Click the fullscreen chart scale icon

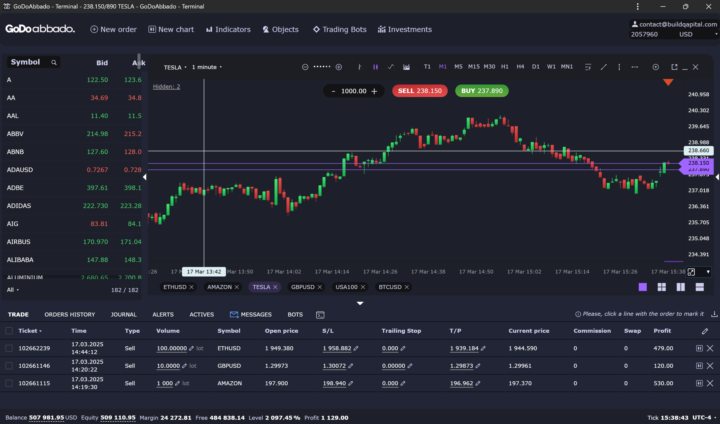692,272
